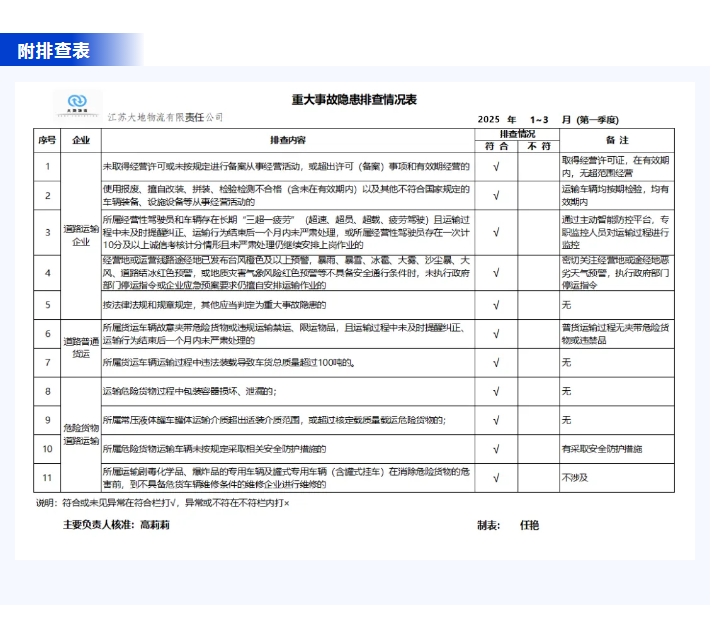This screenshot has width=712, height=630.
Task: Click the '无' remark in row 7
Action: 566,362
